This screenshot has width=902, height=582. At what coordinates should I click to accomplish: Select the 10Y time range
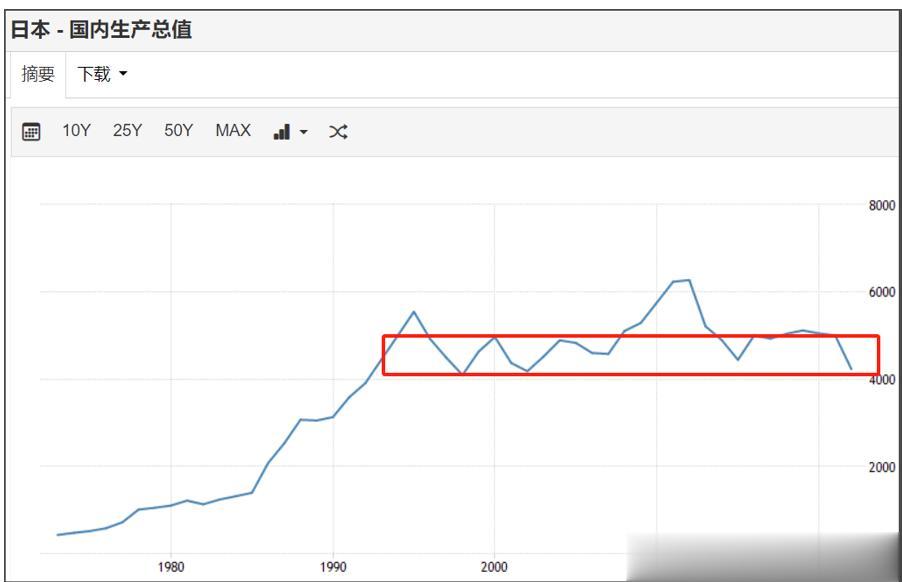coord(77,131)
